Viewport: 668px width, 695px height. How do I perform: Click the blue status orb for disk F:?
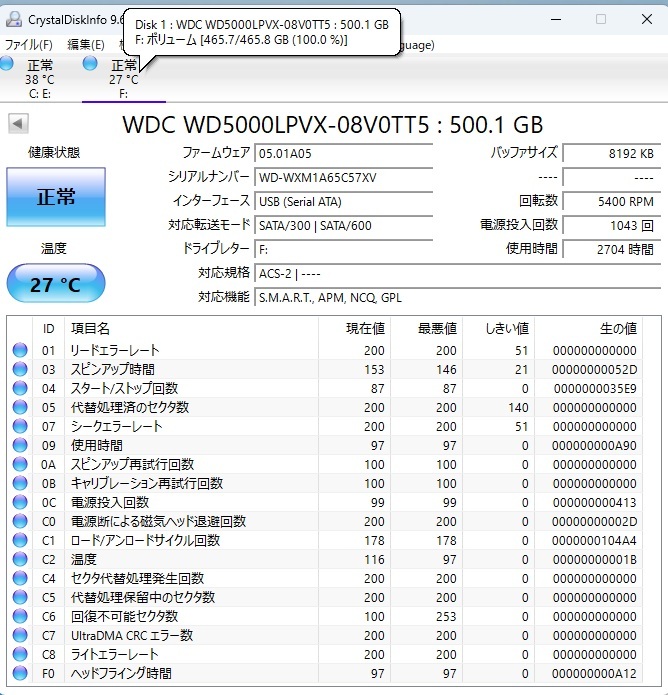coord(90,63)
